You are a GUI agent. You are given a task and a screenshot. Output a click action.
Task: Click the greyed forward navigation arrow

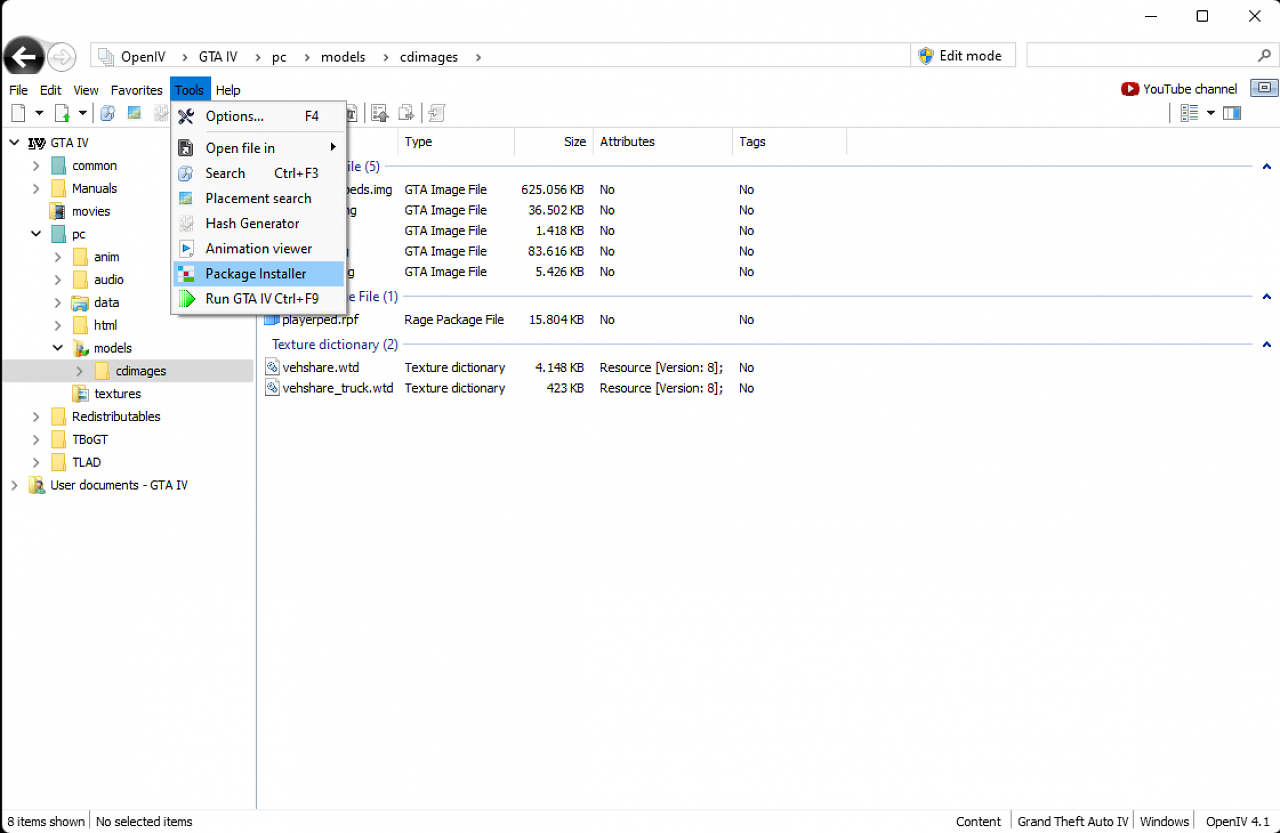62,57
